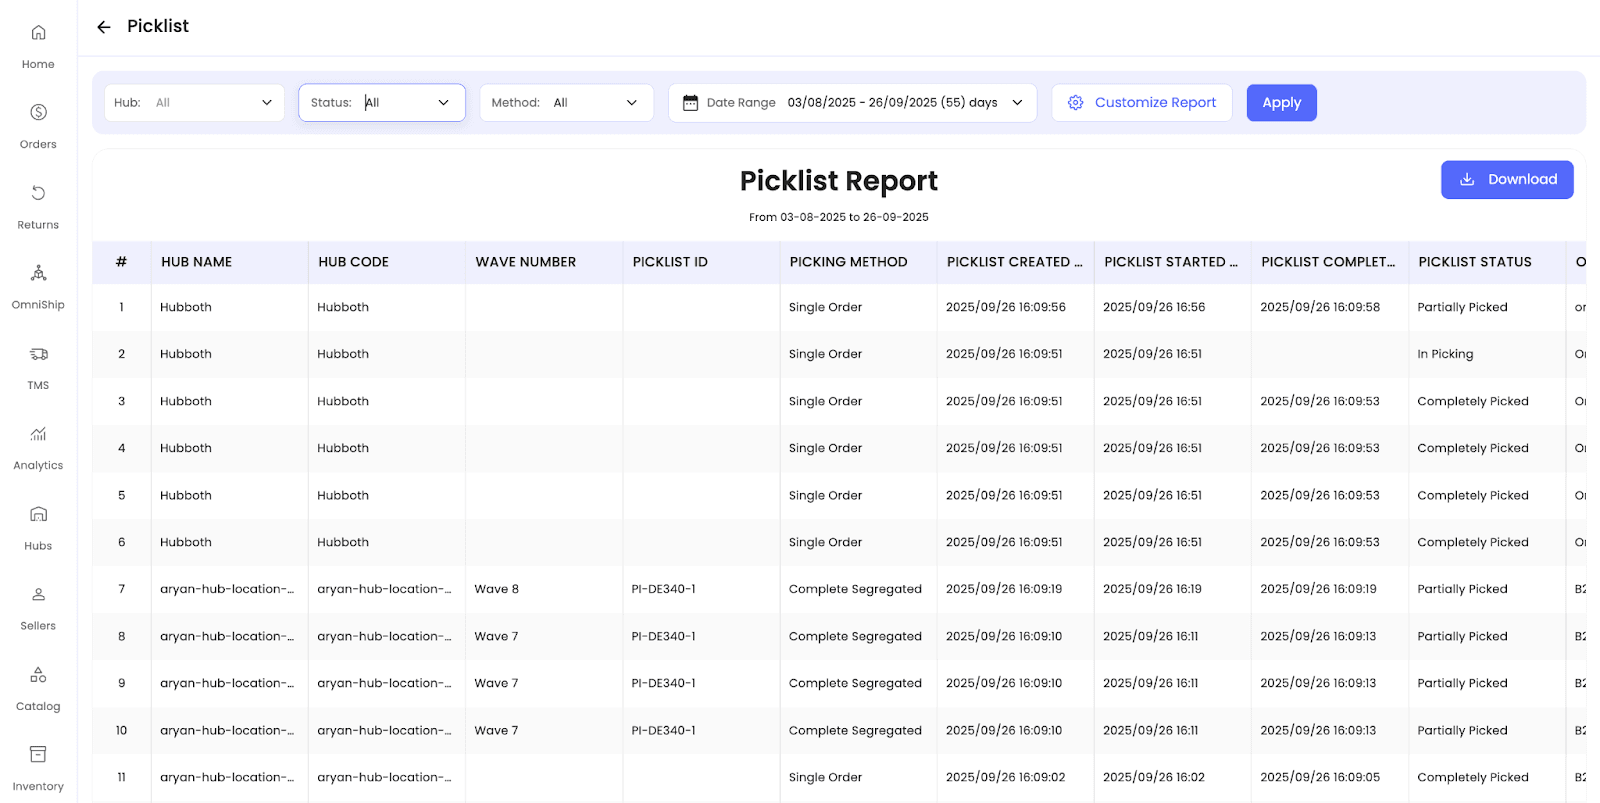
Task: Download the Picklist Report
Action: [x=1506, y=180]
